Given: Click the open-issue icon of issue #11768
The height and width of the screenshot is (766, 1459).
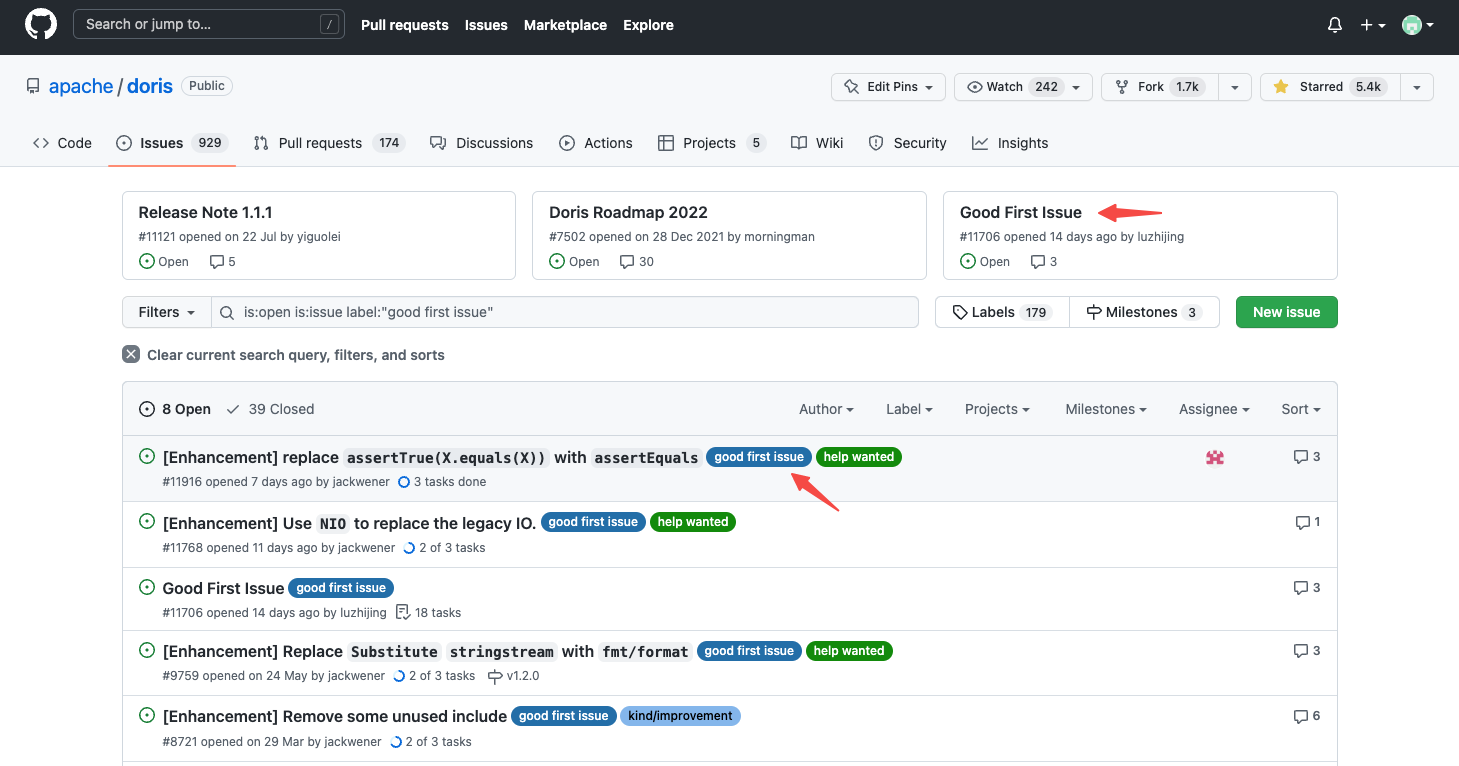Looking at the screenshot, I should coord(147,521).
